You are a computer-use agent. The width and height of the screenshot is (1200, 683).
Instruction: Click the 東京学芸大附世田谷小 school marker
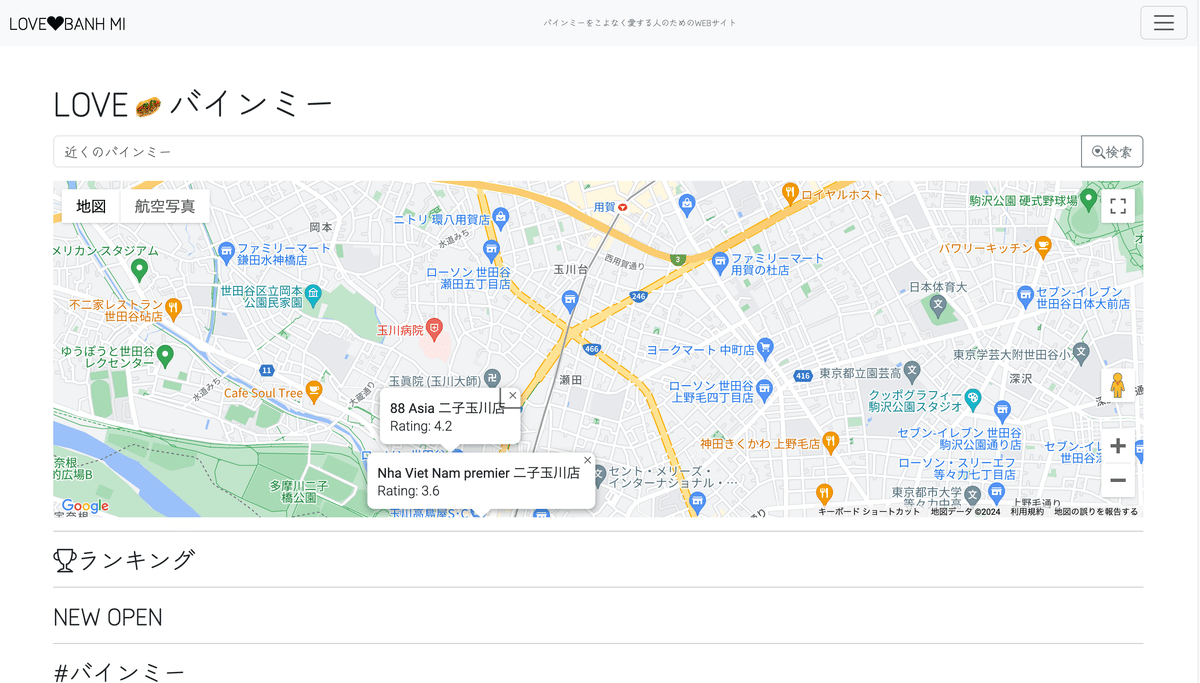(1081, 352)
